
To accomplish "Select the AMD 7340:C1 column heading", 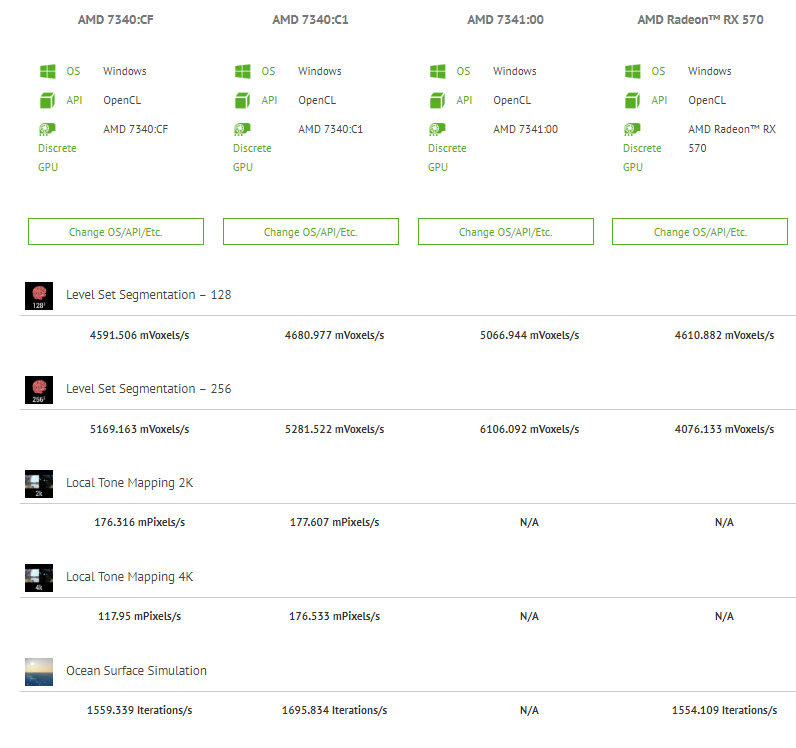I will [311, 20].
